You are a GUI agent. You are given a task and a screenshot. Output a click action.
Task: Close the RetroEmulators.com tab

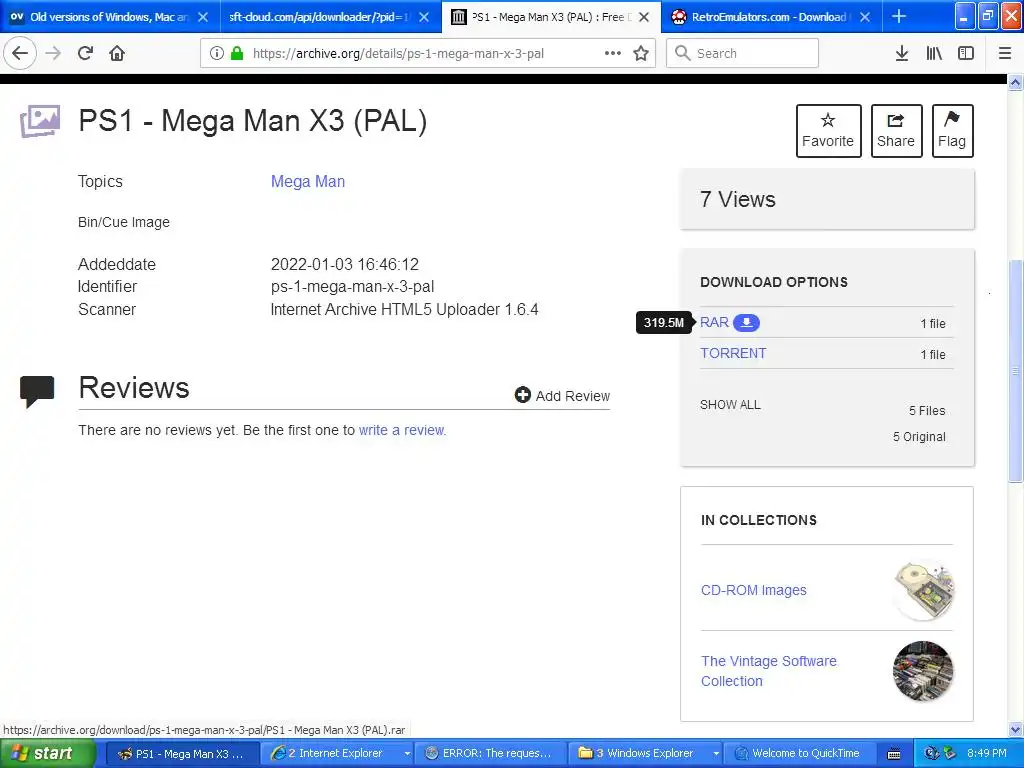[x=865, y=17]
